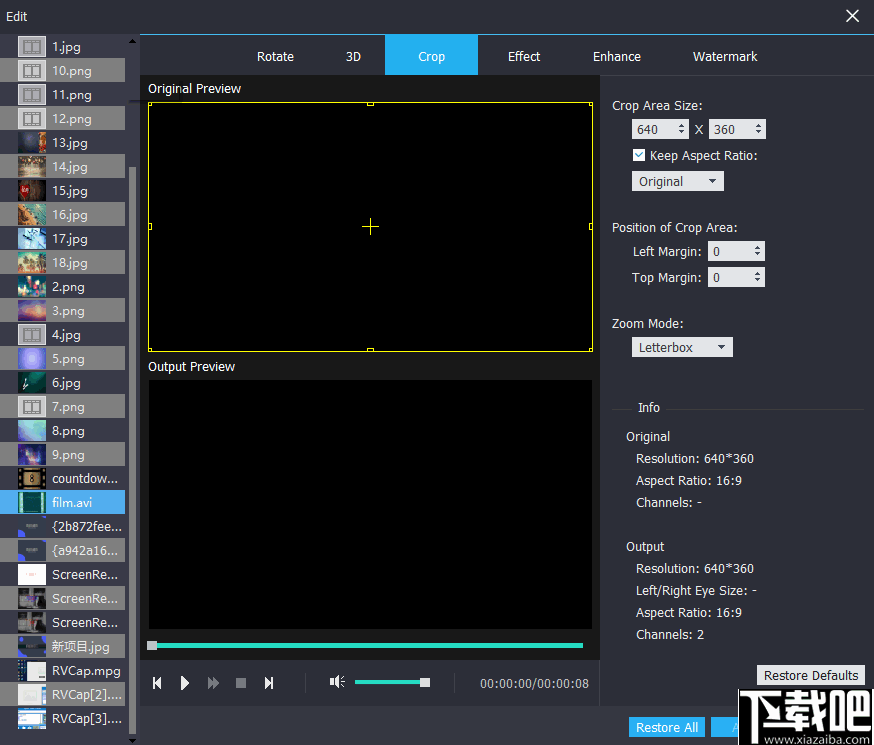
Task: Uncheck Keep Aspect Ratio
Action: click(639, 155)
